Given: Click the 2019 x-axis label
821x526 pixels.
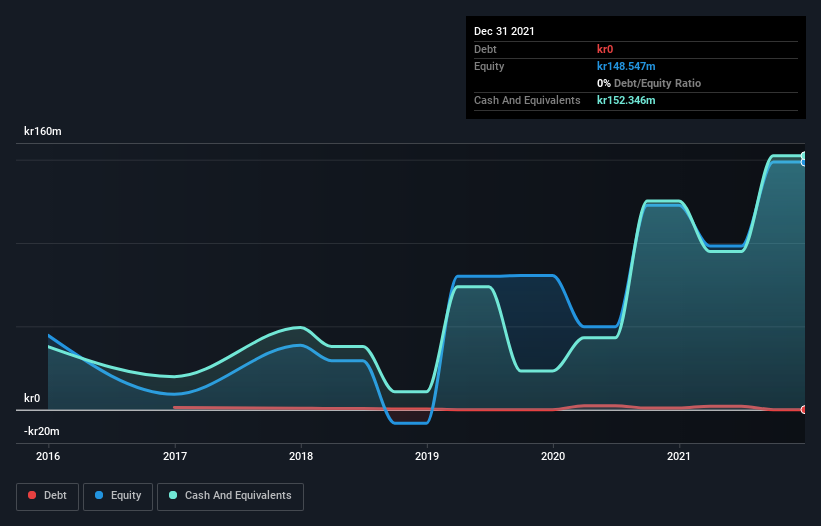Looking at the screenshot, I should pyautogui.click(x=427, y=456).
